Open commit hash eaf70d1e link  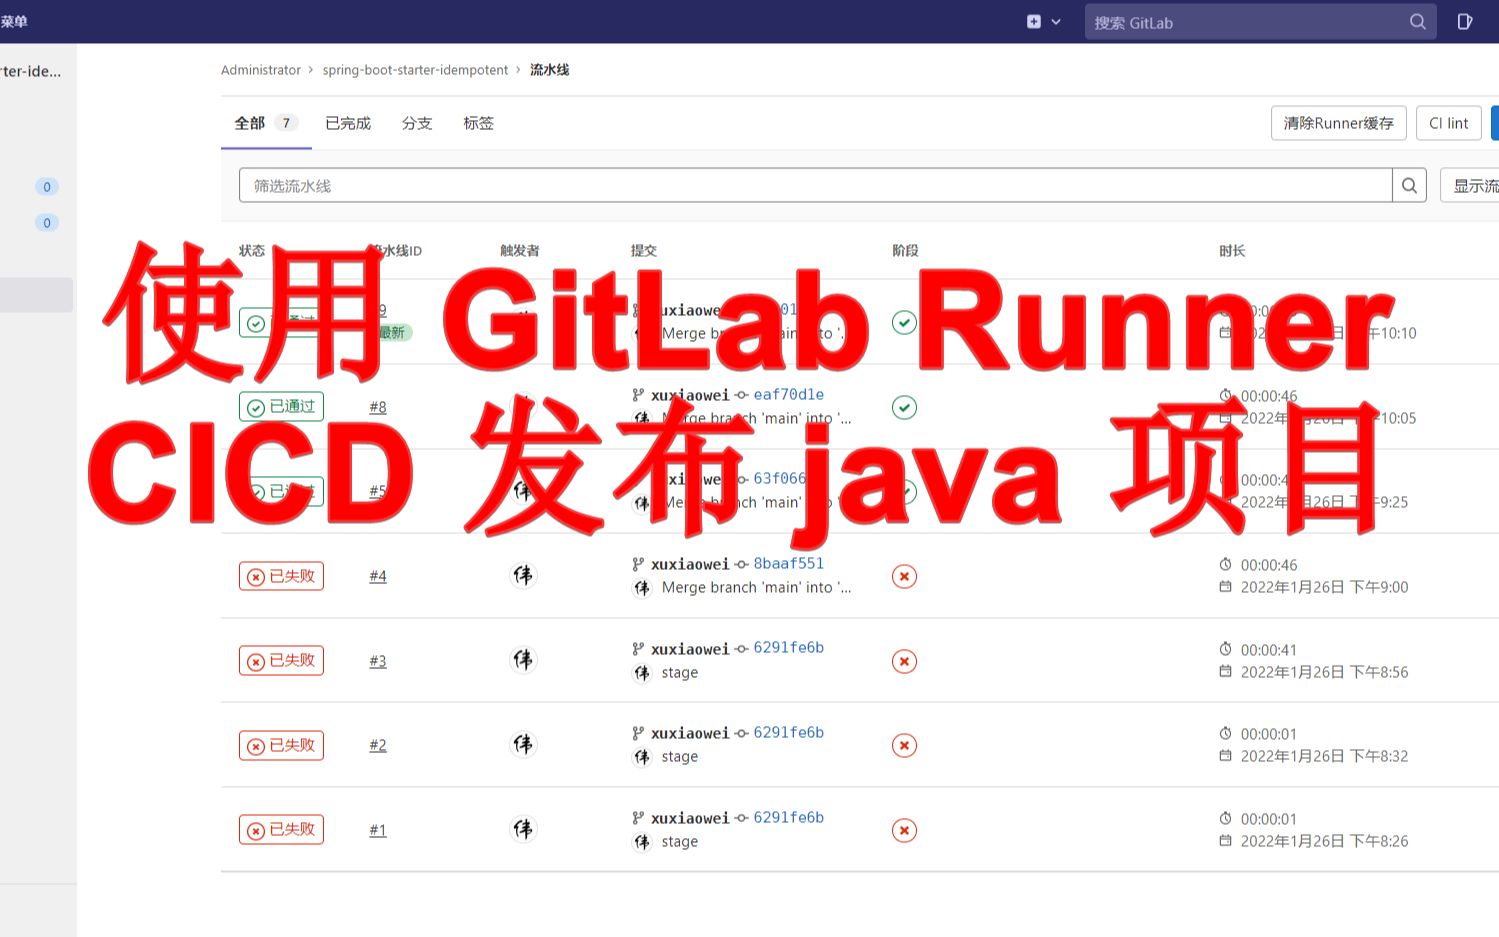[x=789, y=394]
